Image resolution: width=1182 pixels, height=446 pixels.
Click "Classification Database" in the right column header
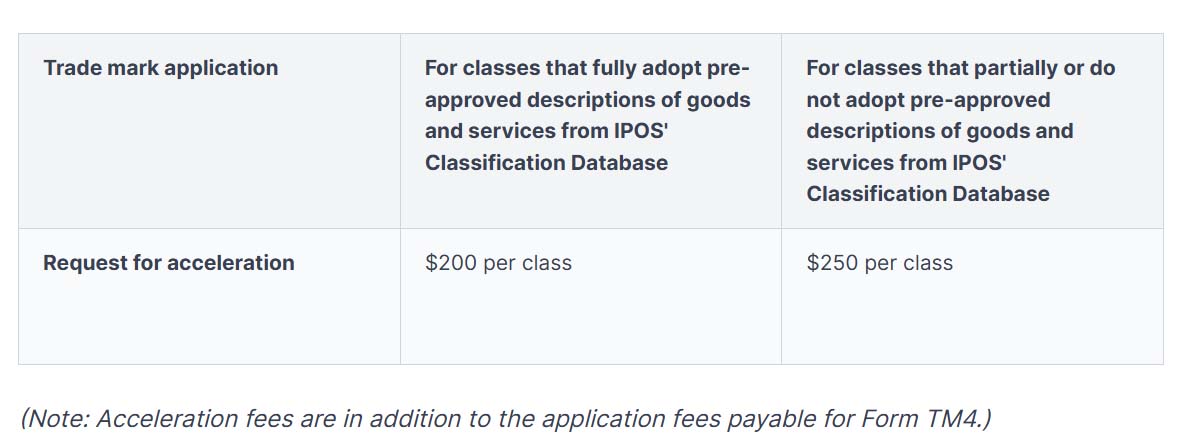[x=928, y=194]
